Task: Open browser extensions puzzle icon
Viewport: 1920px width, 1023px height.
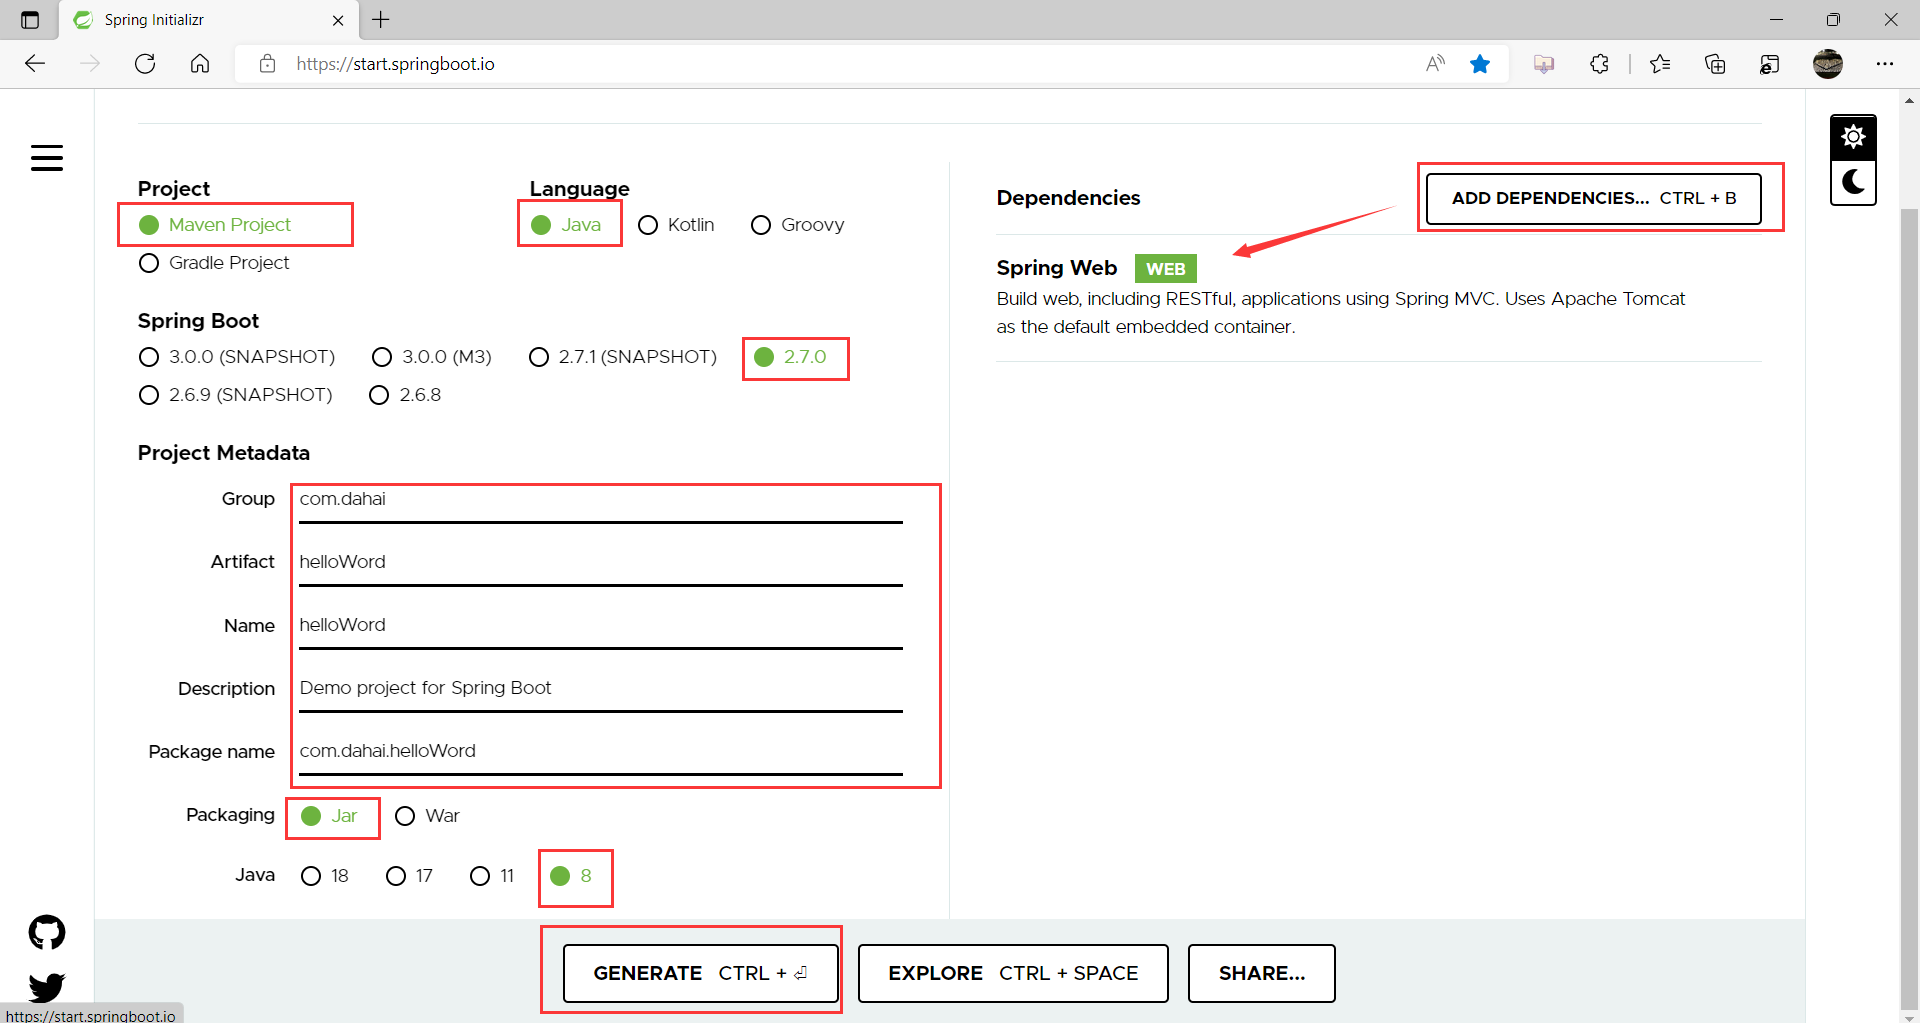Action: (1599, 64)
